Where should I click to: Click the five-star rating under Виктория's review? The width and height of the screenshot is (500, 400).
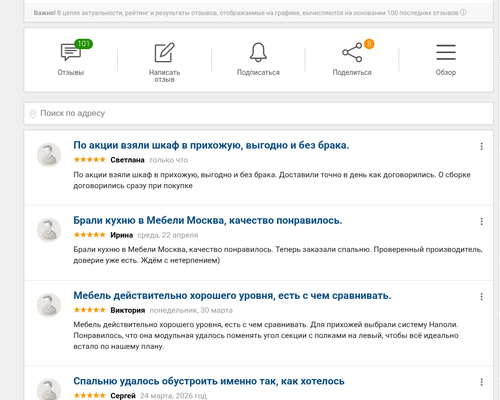pos(89,310)
